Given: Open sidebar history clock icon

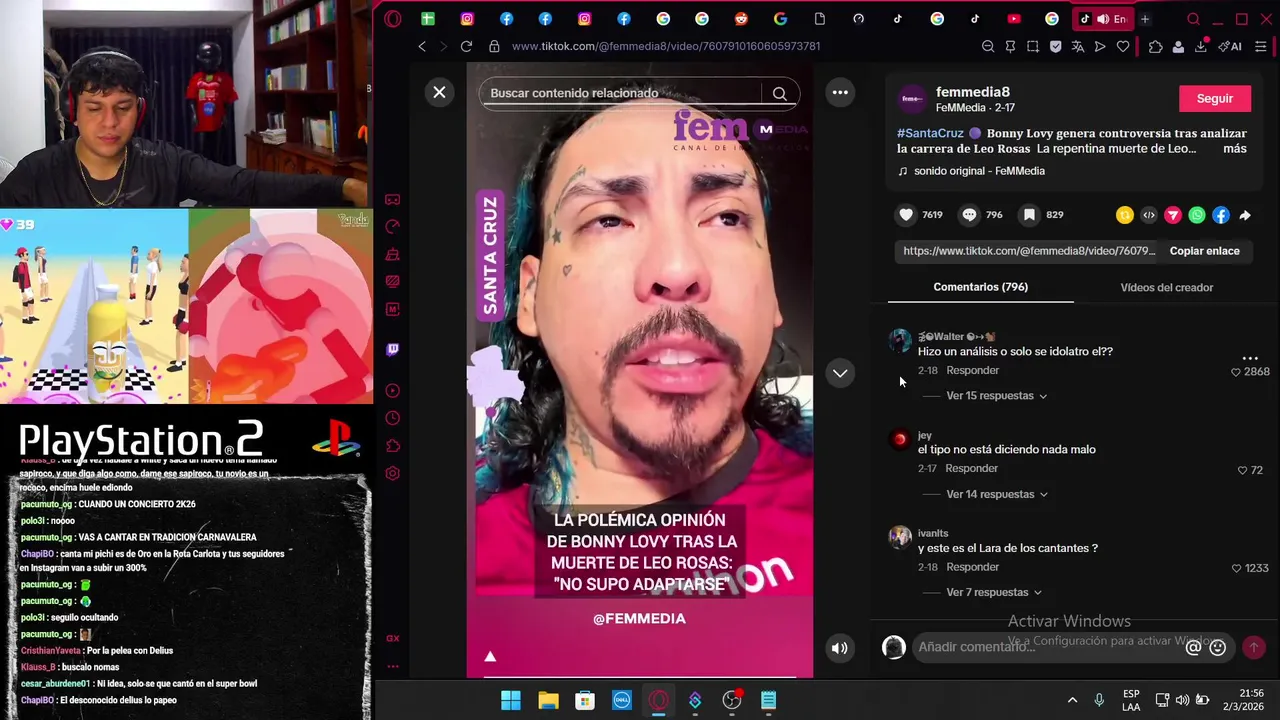Looking at the screenshot, I should point(393,418).
